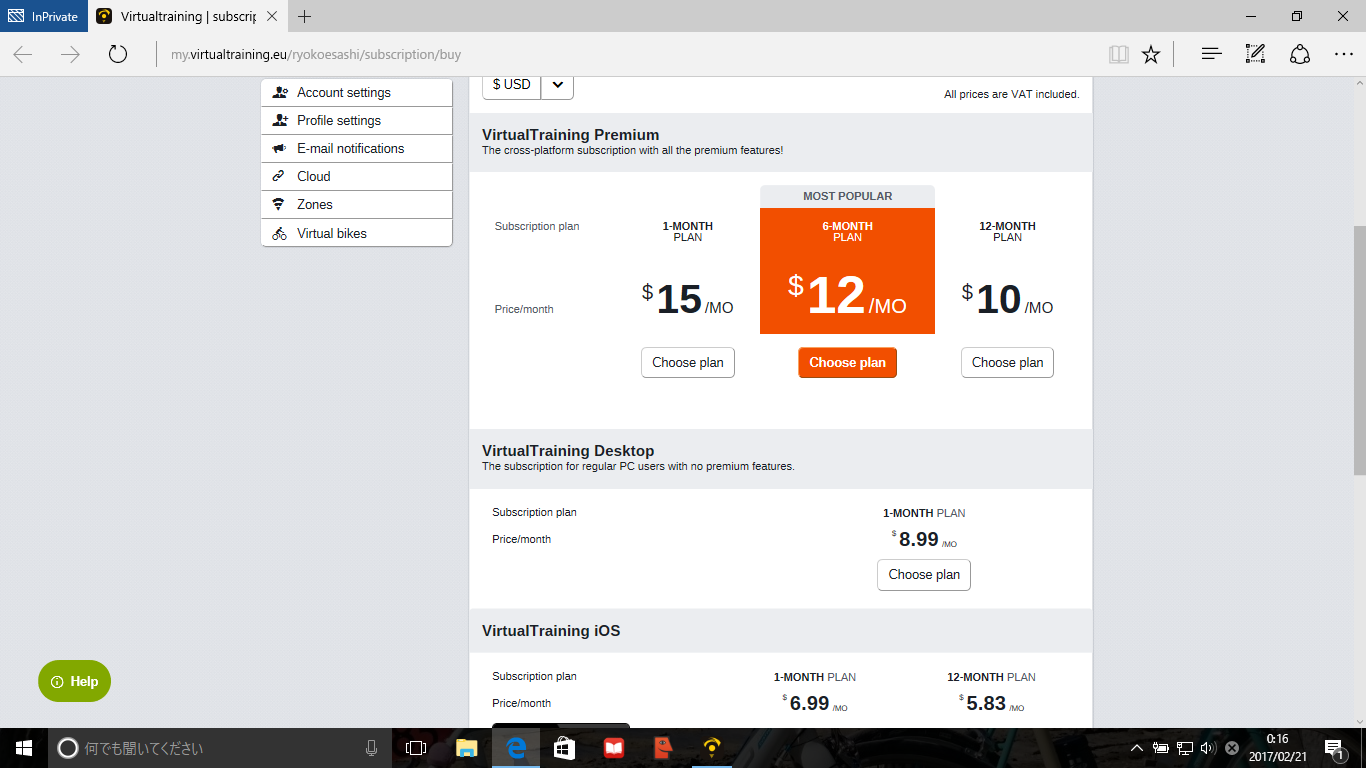Open a new browser tab

(x=305, y=16)
